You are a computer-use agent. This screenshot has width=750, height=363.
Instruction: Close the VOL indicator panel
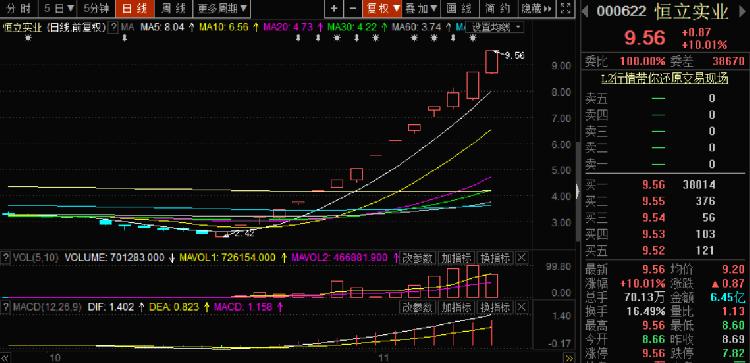(522, 258)
